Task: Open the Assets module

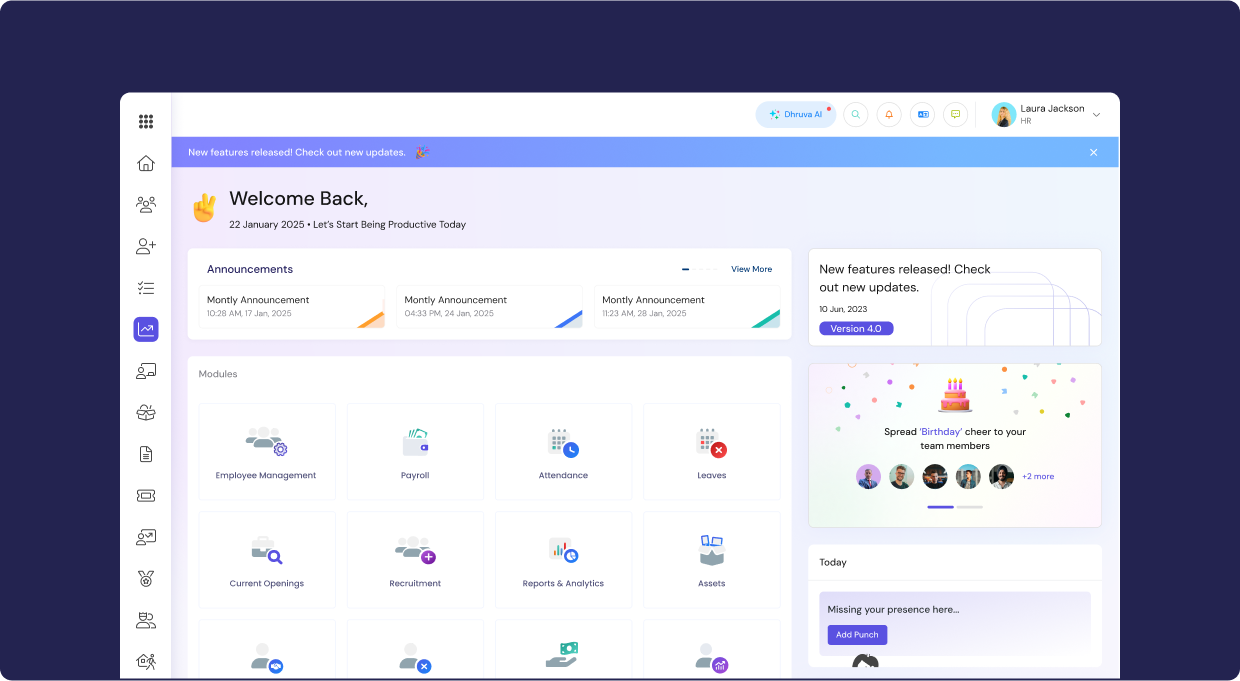Action: pos(712,560)
